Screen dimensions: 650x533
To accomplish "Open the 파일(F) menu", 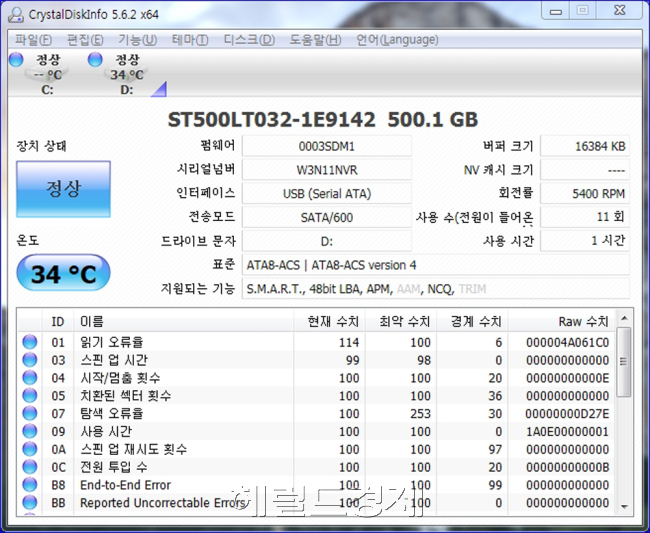I will pyautogui.click(x=33, y=40).
